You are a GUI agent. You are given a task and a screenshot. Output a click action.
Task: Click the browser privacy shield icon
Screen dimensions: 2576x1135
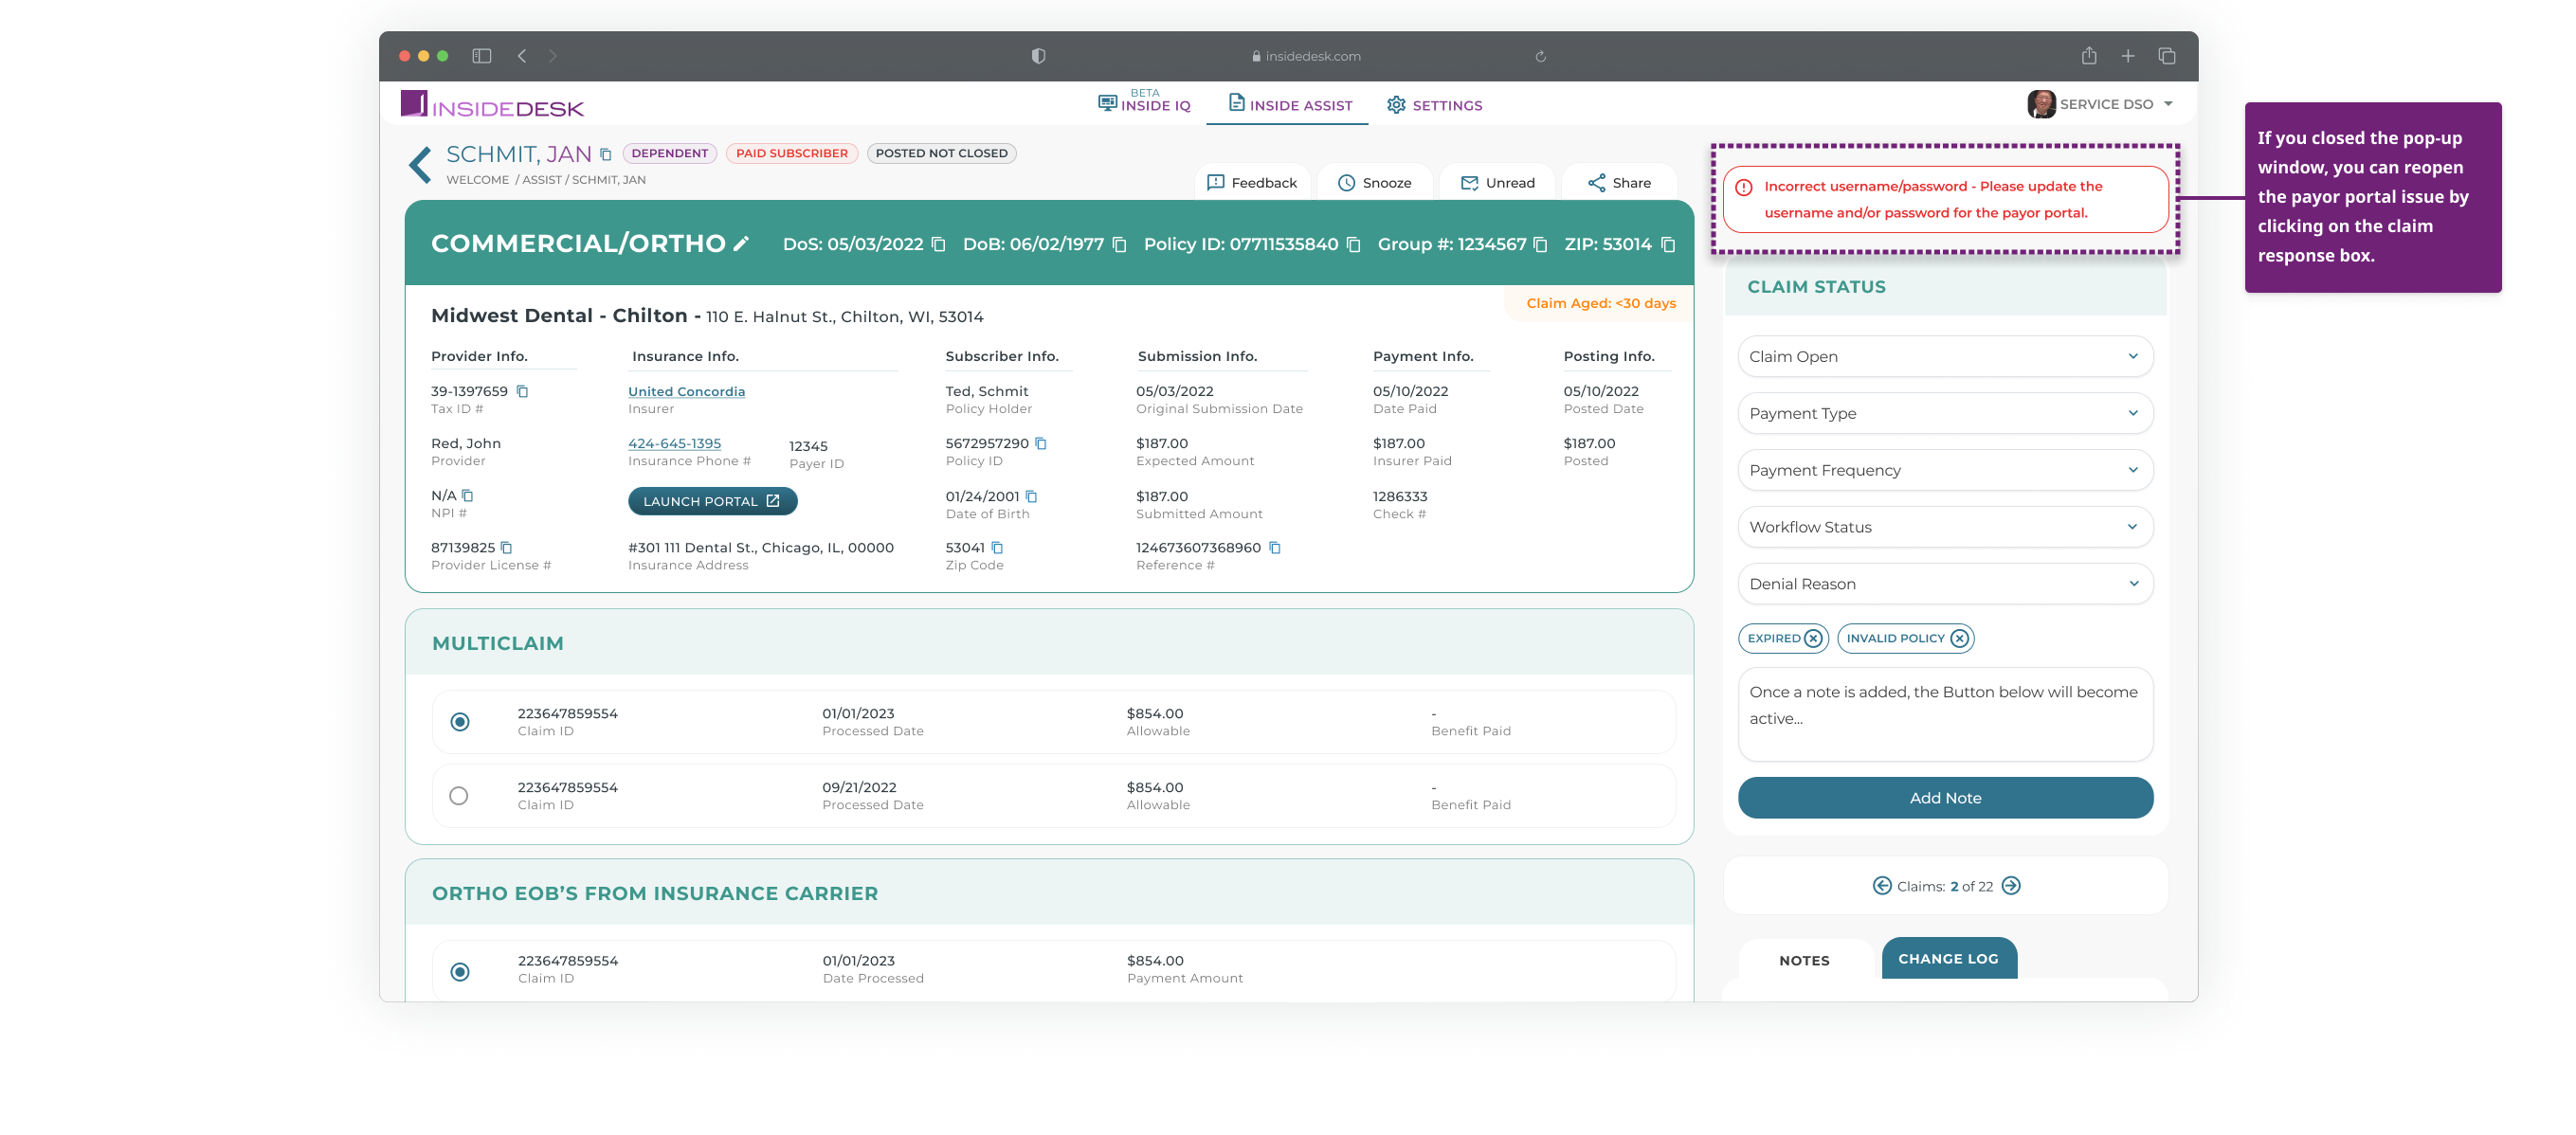[1038, 56]
